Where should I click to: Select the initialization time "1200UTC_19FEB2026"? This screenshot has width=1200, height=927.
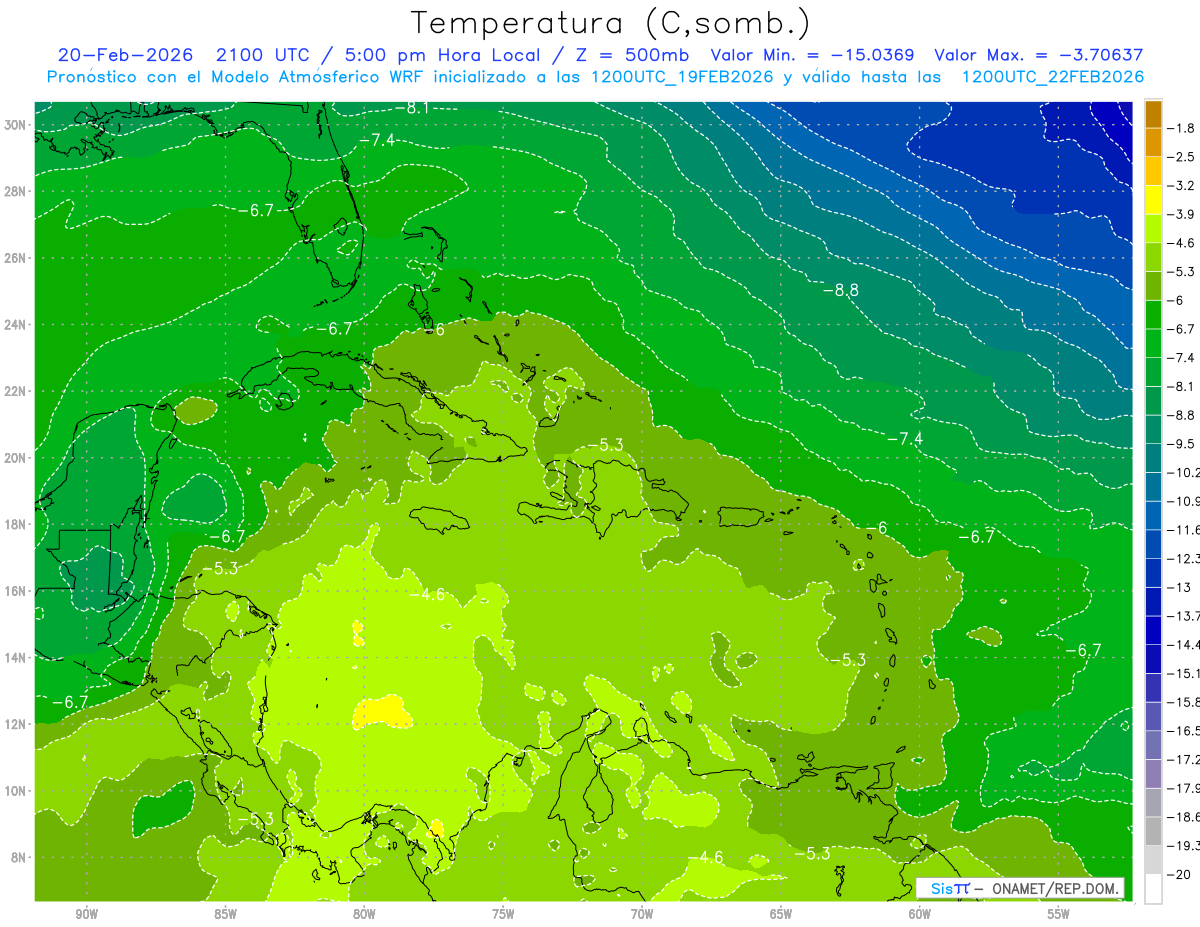(682, 77)
